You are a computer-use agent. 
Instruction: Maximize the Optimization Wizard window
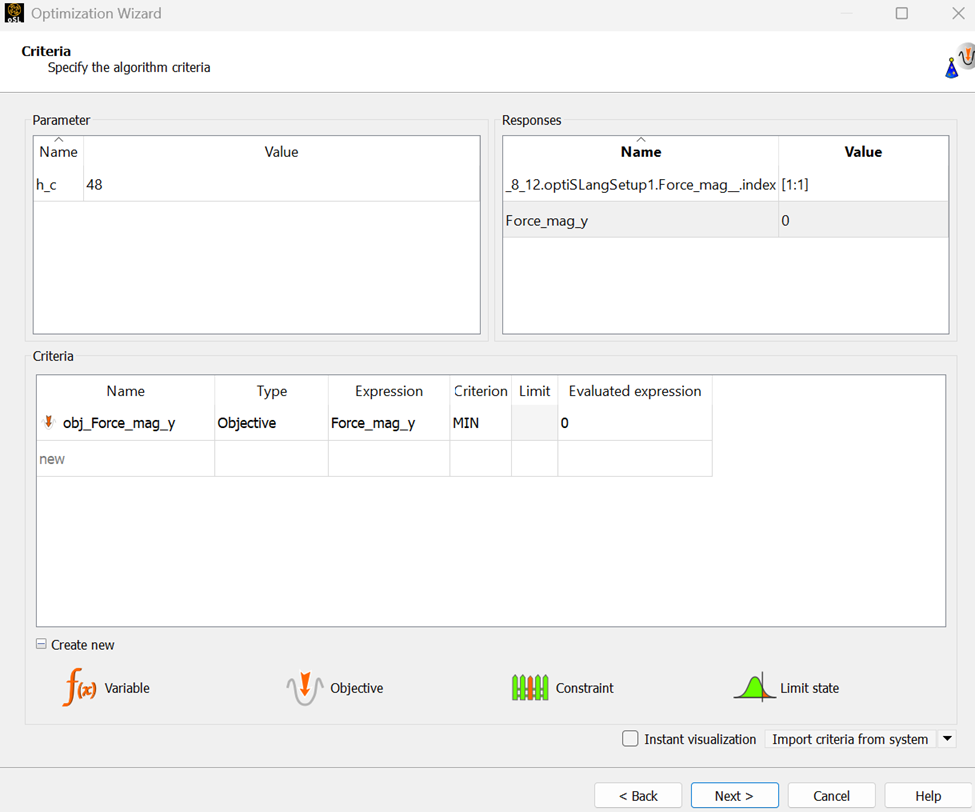(901, 14)
